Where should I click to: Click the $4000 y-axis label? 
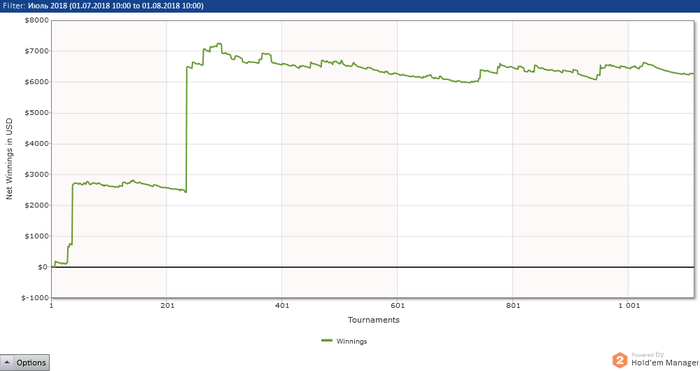pos(37,143)
